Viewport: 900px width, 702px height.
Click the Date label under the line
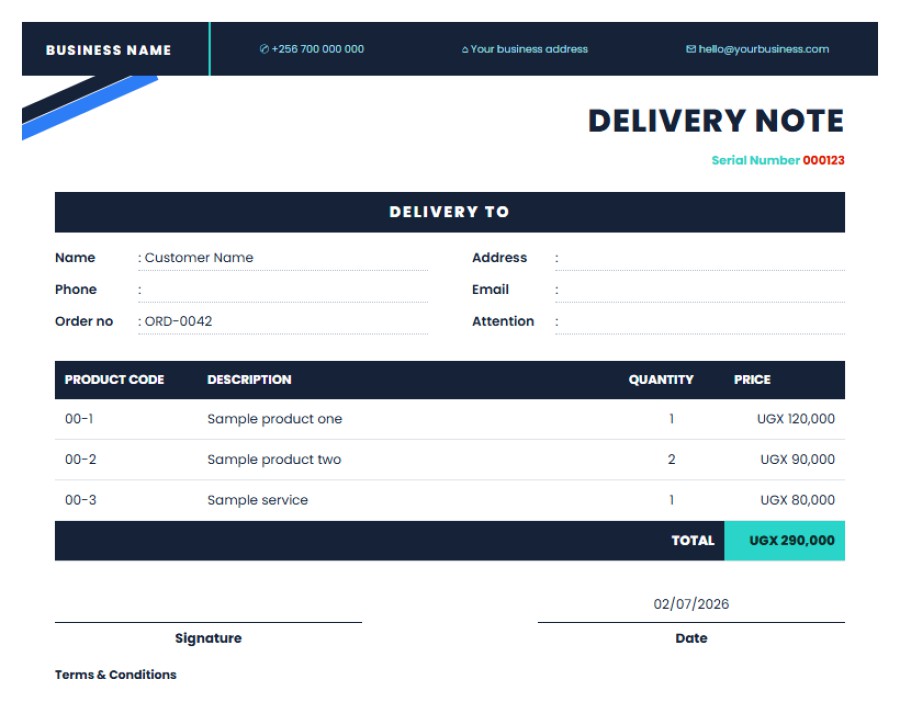pos(691,638)
